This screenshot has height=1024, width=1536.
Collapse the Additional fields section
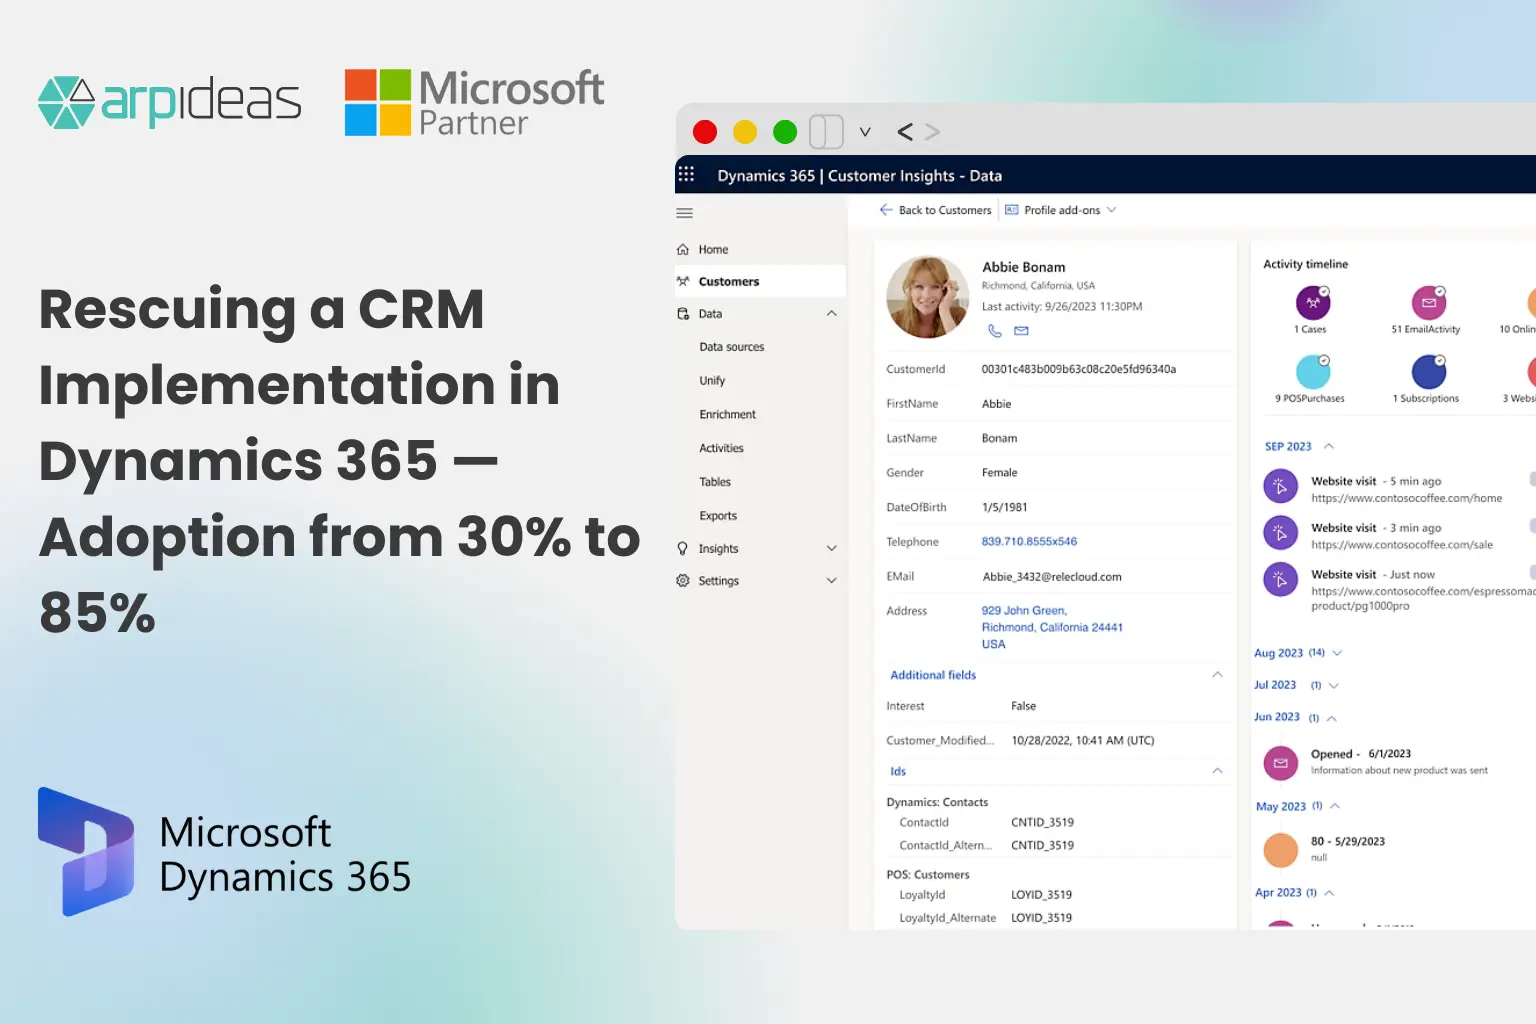point(1217,675)
